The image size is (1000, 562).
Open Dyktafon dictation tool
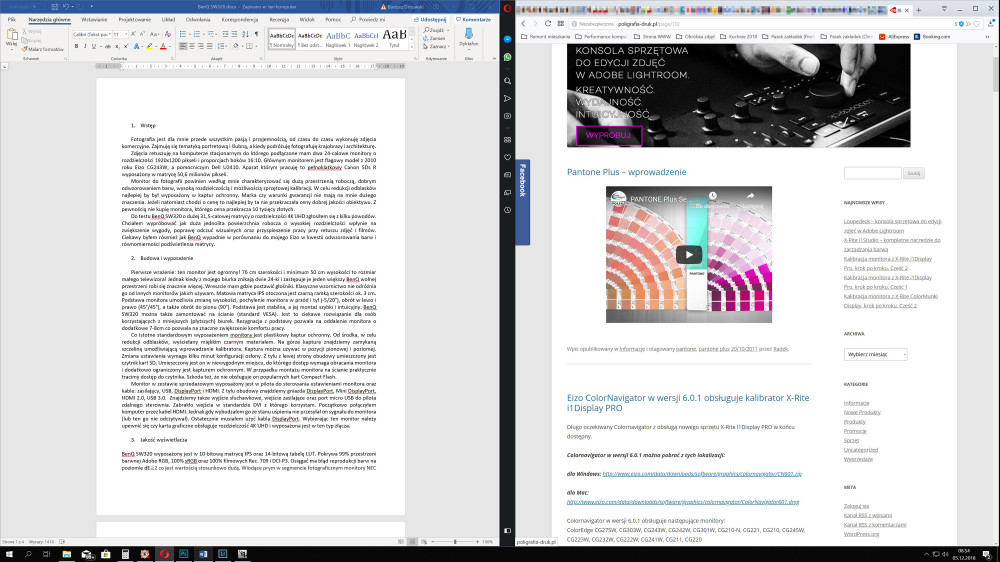pos(469,37)
